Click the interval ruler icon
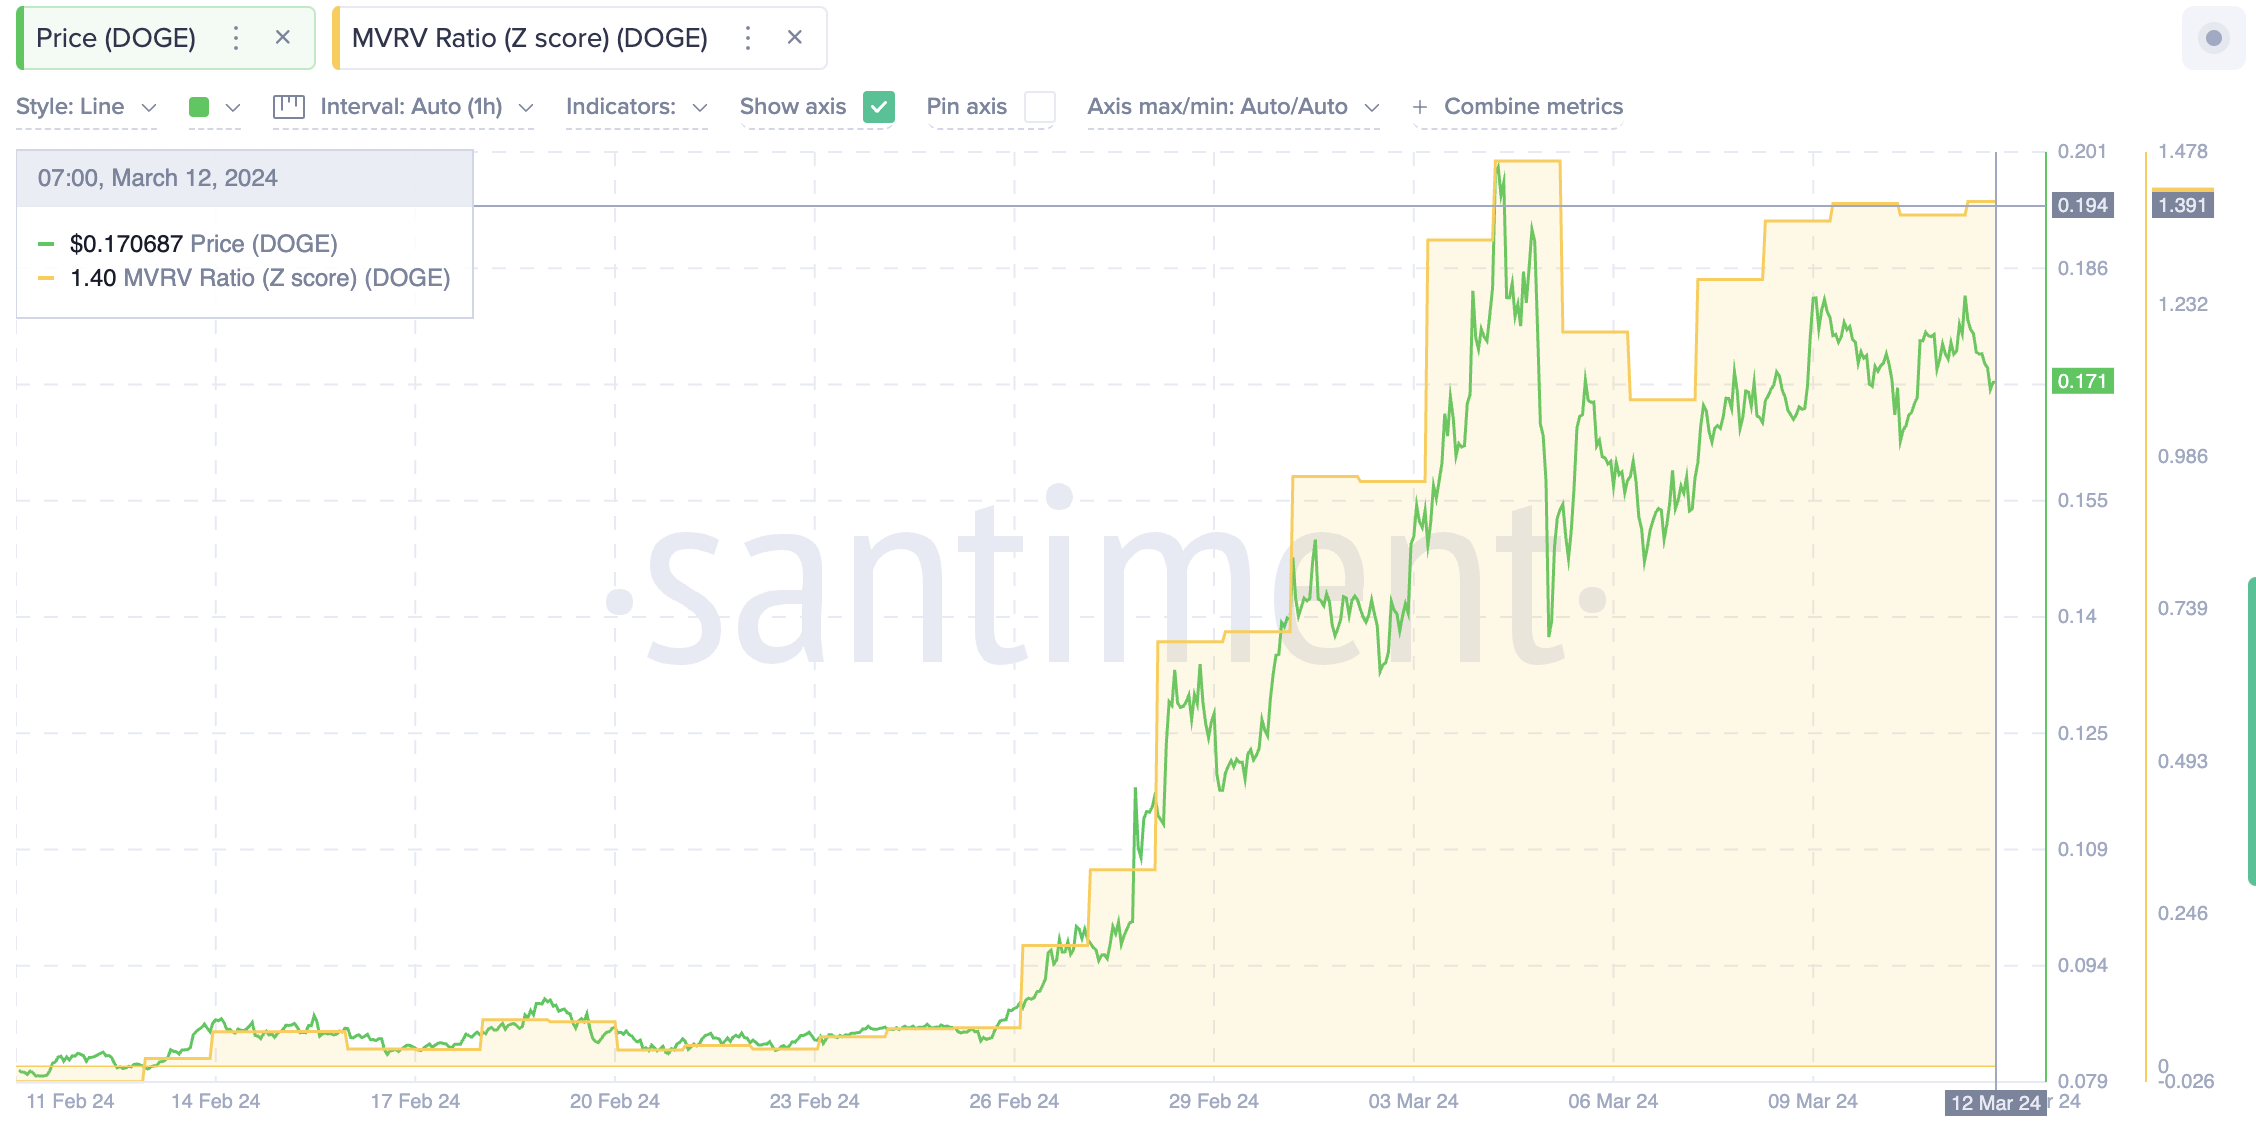The image size is (2256, 1140). pyautogui.click(x=288, y=107)
